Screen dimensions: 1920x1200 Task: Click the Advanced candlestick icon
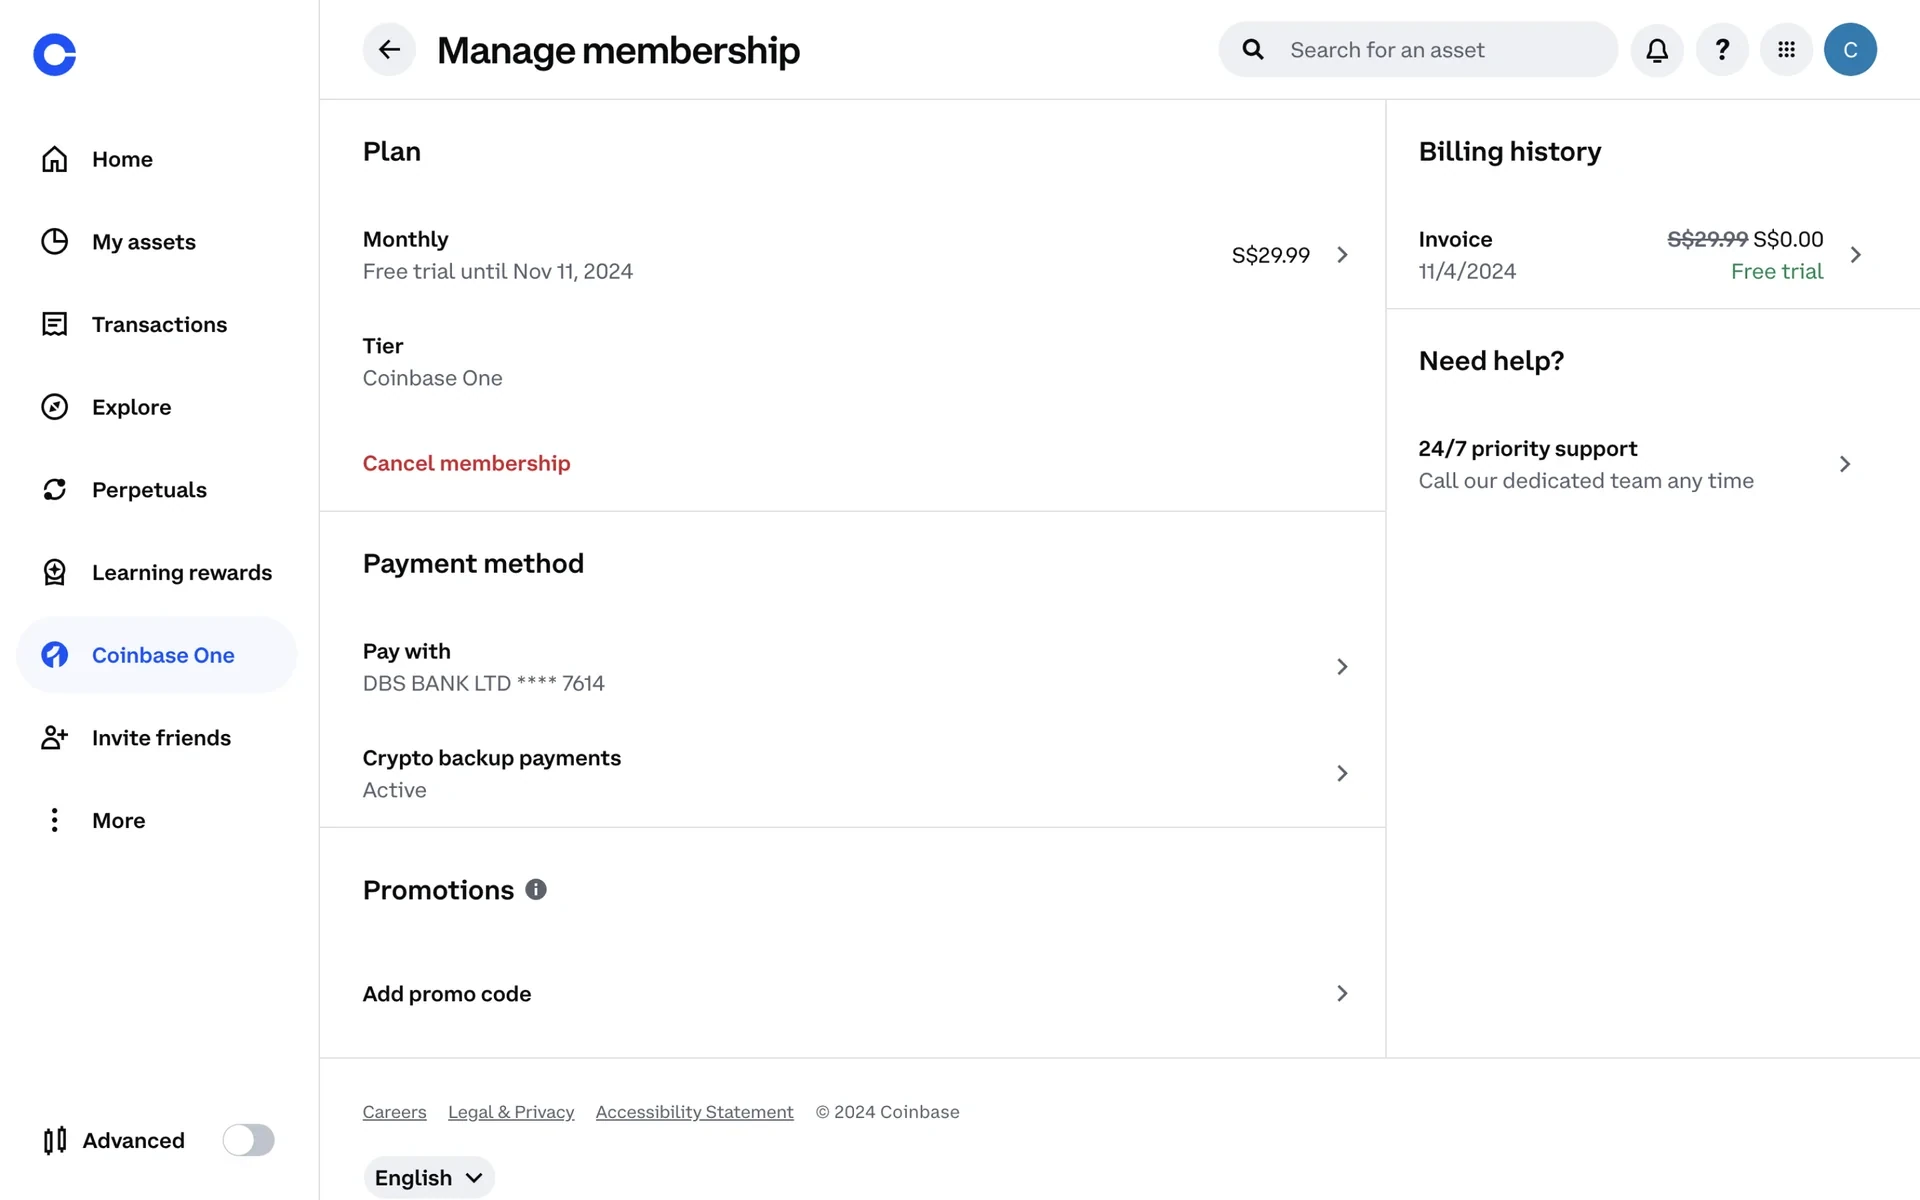click(55, 1140)
